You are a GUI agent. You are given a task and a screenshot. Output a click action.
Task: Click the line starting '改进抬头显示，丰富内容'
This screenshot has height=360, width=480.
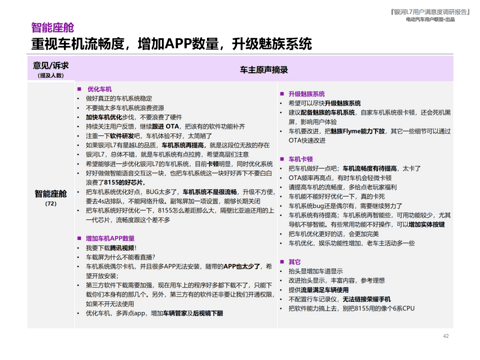coord(337,281)
